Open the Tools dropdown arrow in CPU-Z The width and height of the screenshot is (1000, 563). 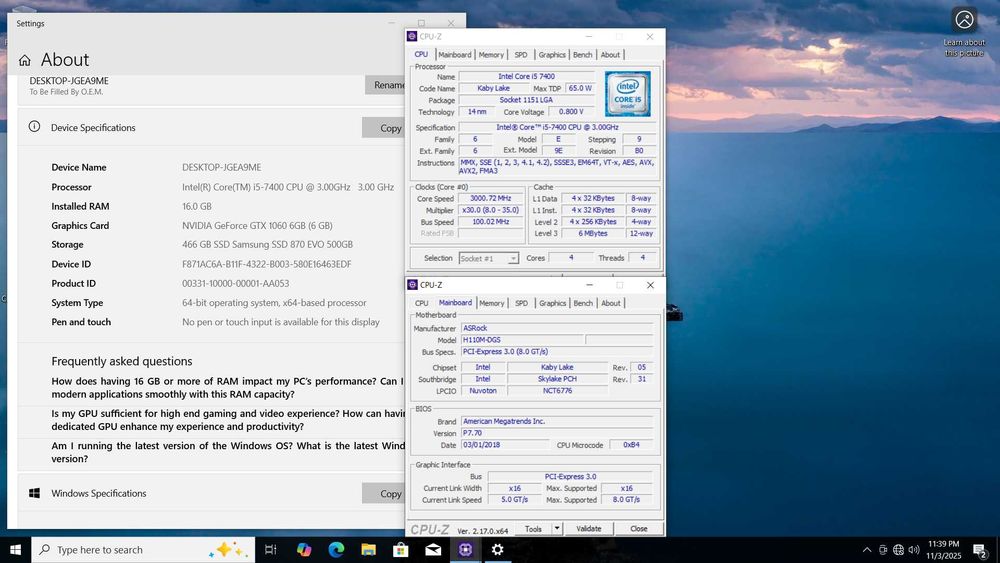tap(557, 529)
